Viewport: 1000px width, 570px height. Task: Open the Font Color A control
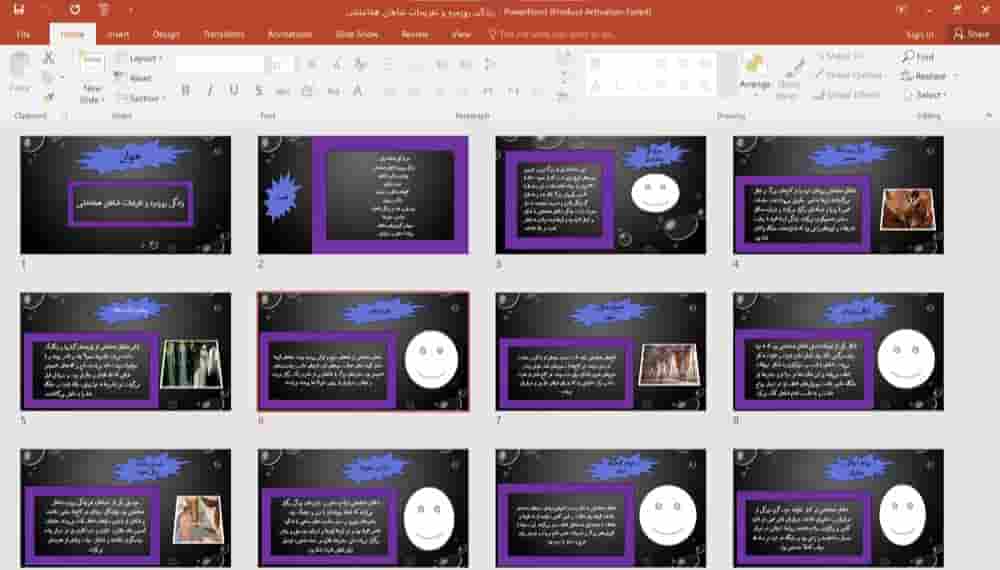pyautogui.click(x=357, y=91)
